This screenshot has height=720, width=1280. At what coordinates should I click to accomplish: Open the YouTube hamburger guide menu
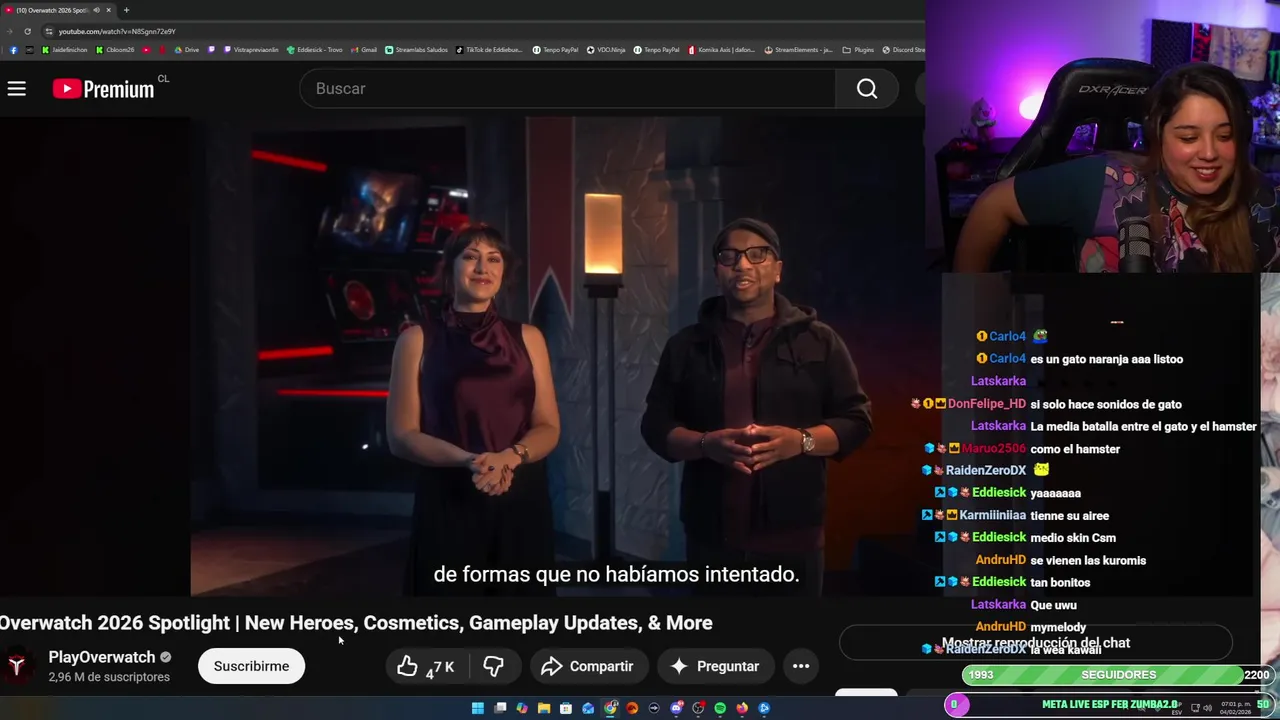click(16, 89)
